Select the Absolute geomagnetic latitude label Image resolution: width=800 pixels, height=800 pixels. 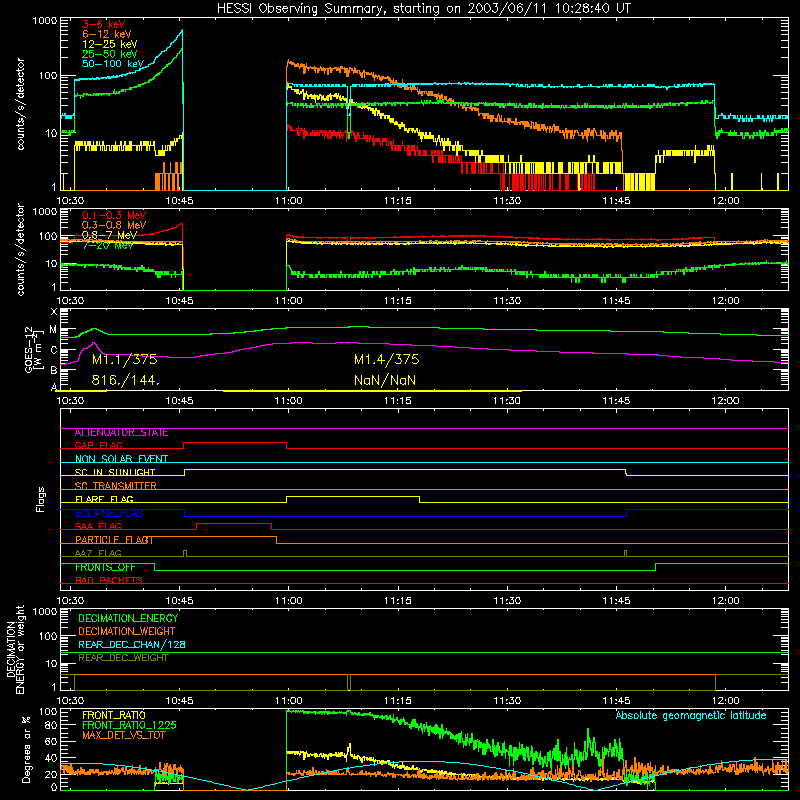coord(691,716)
